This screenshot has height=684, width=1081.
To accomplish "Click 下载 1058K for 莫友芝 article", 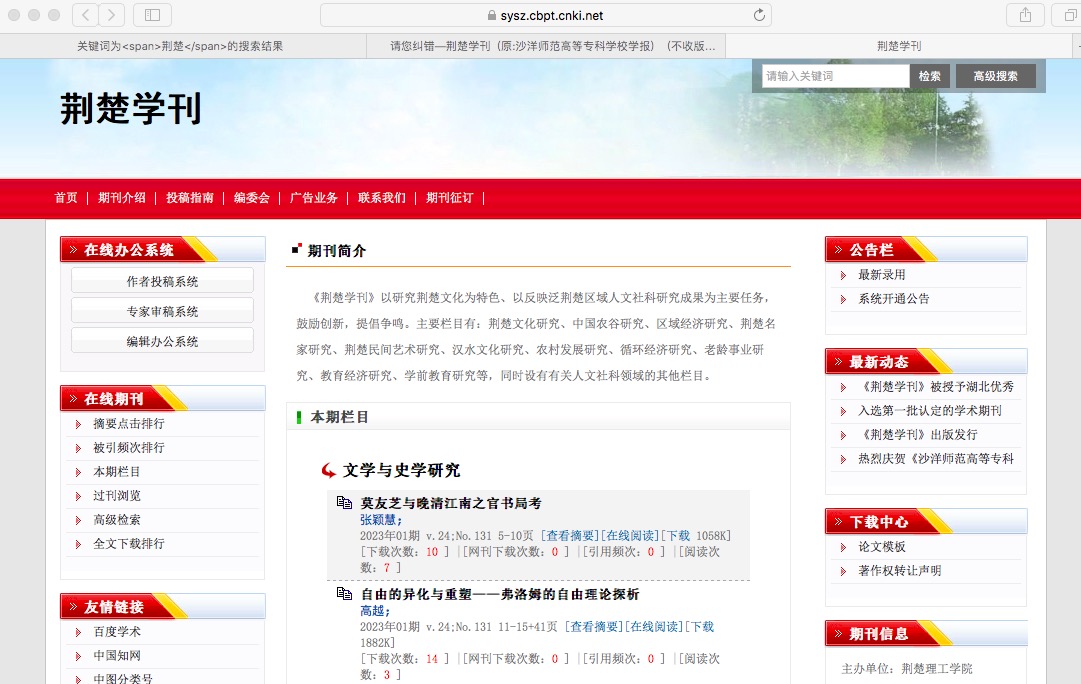I will point(696,536).
